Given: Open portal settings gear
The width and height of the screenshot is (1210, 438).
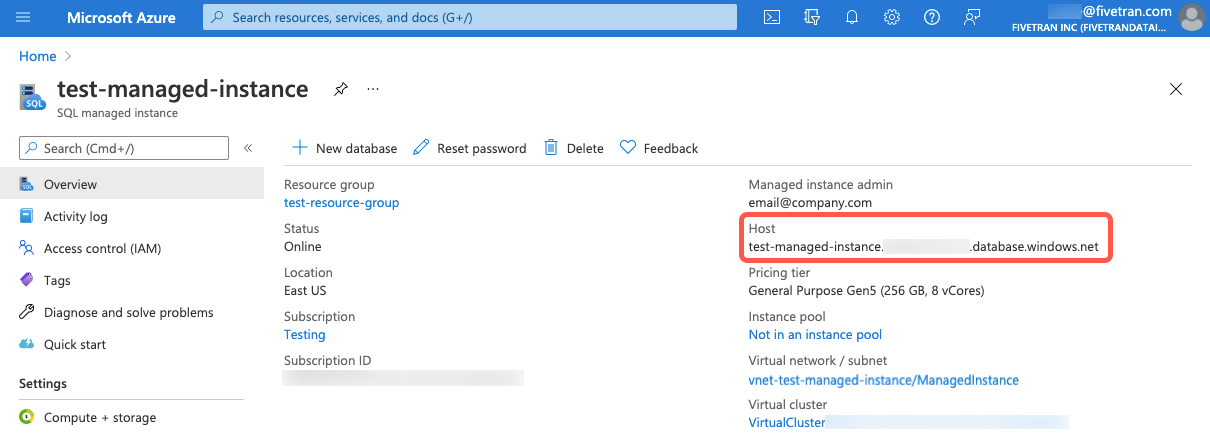Looking at the screenshot, I should tap(892, 17).
